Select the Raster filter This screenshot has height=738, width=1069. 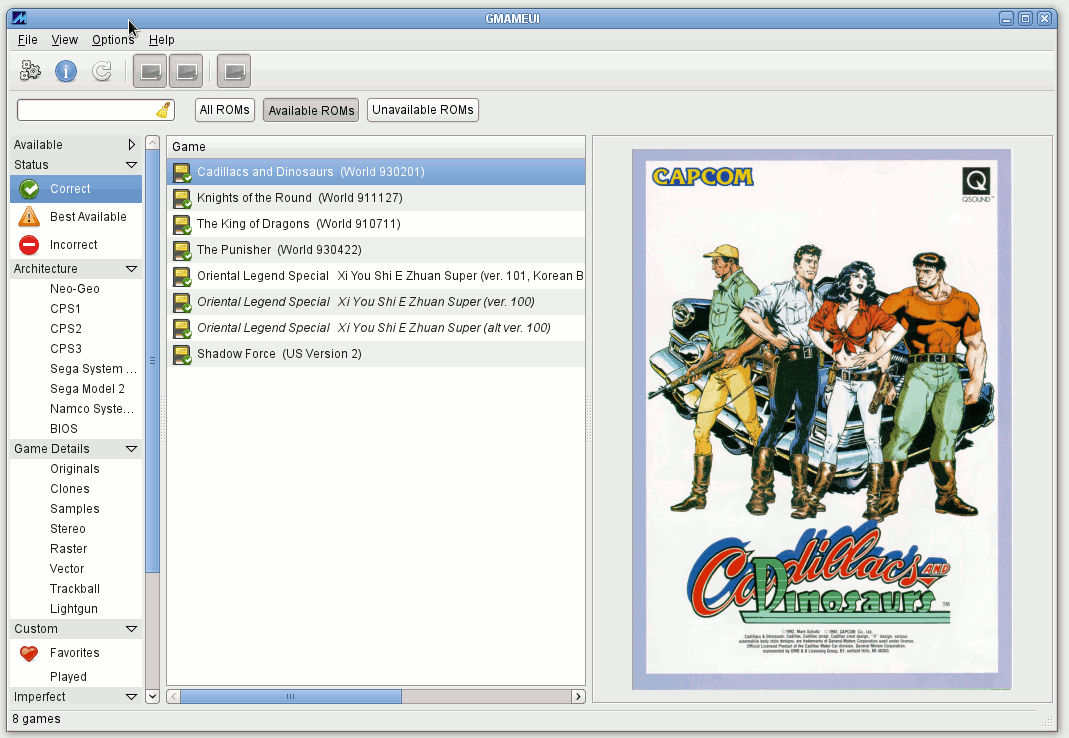[76, 549]
